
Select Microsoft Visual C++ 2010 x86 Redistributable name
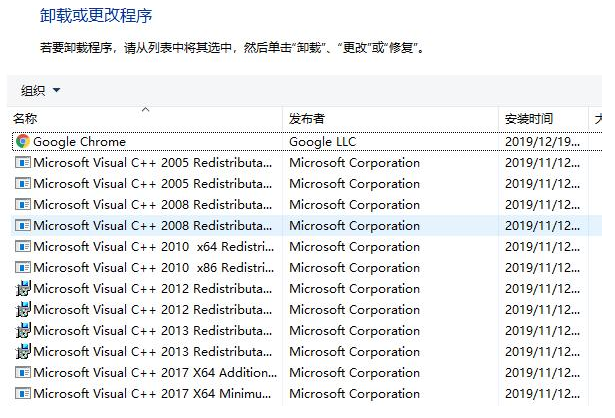click(152, 268)
